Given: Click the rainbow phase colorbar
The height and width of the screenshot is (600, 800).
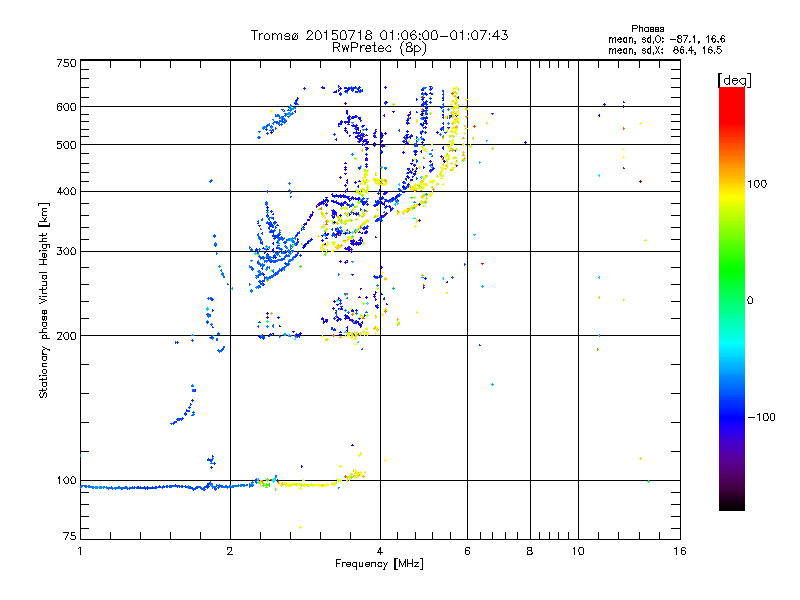Looking at the screenshot, I should point(732,298).
